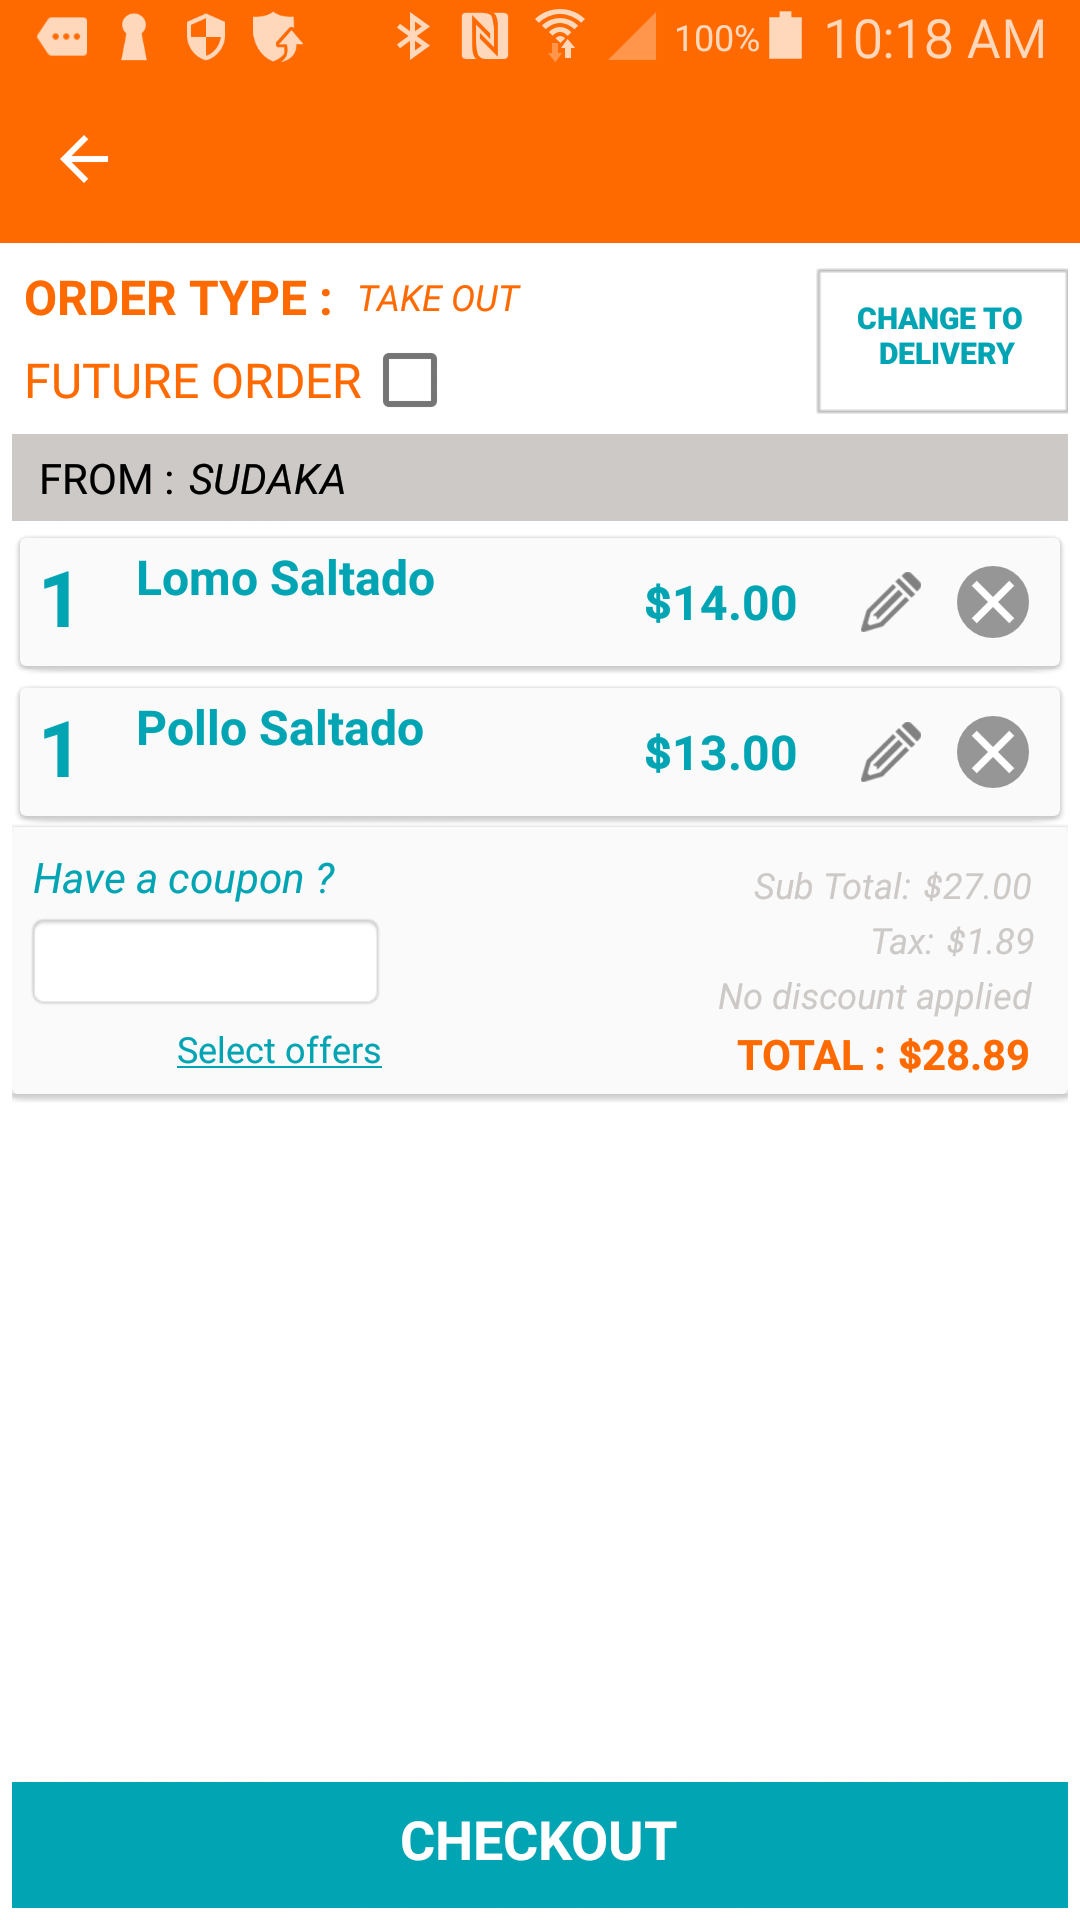Tap the NFC status bar icon

[485, 38]
